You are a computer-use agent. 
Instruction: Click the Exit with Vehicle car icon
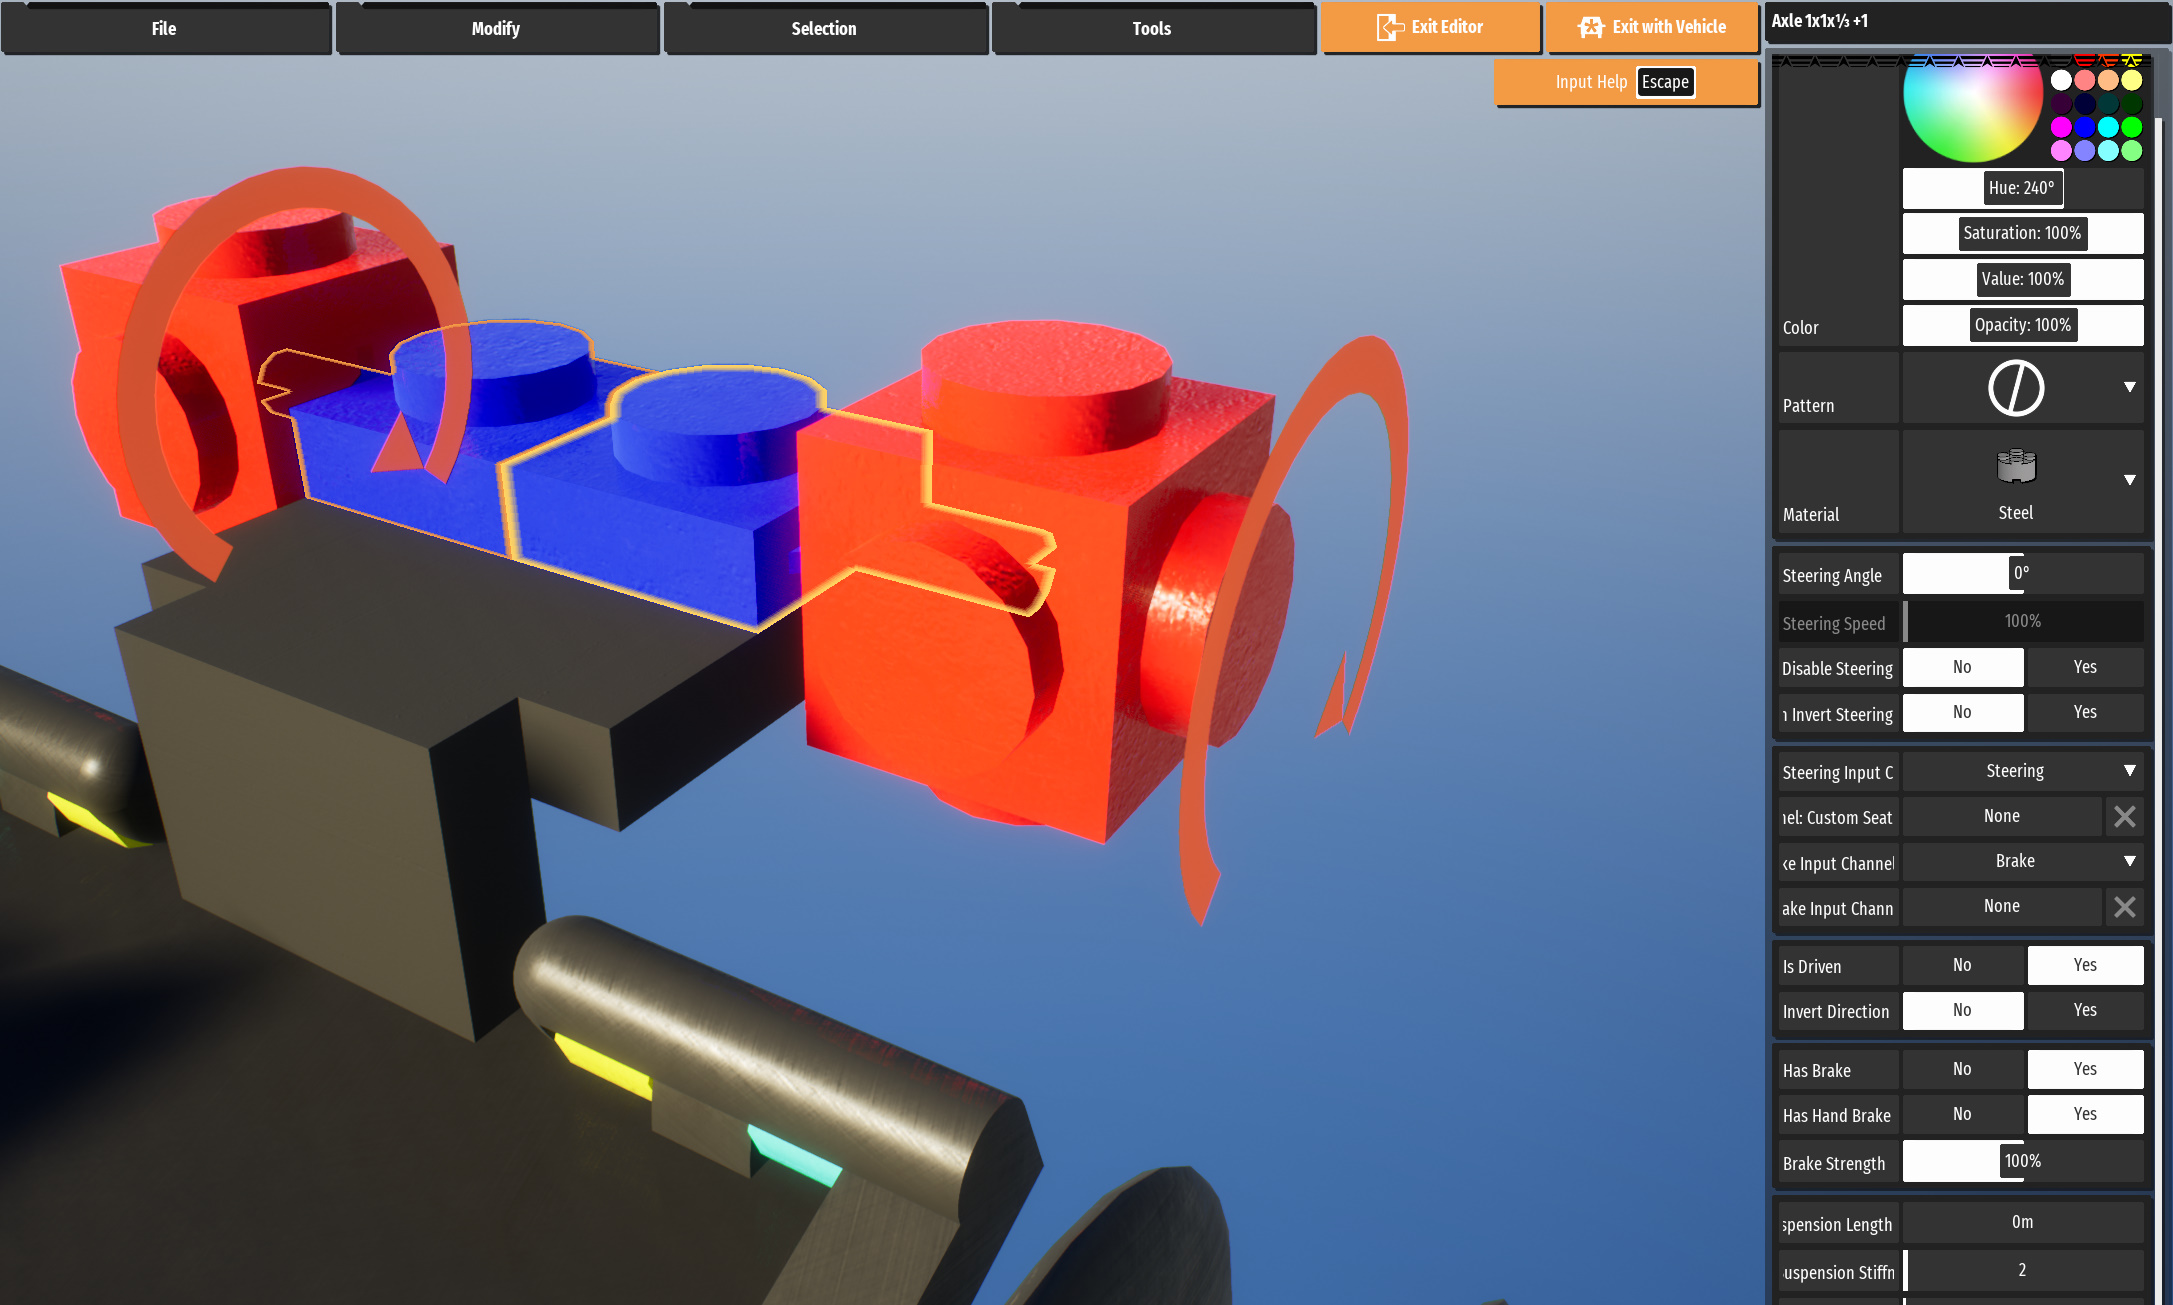point(1591,28)
